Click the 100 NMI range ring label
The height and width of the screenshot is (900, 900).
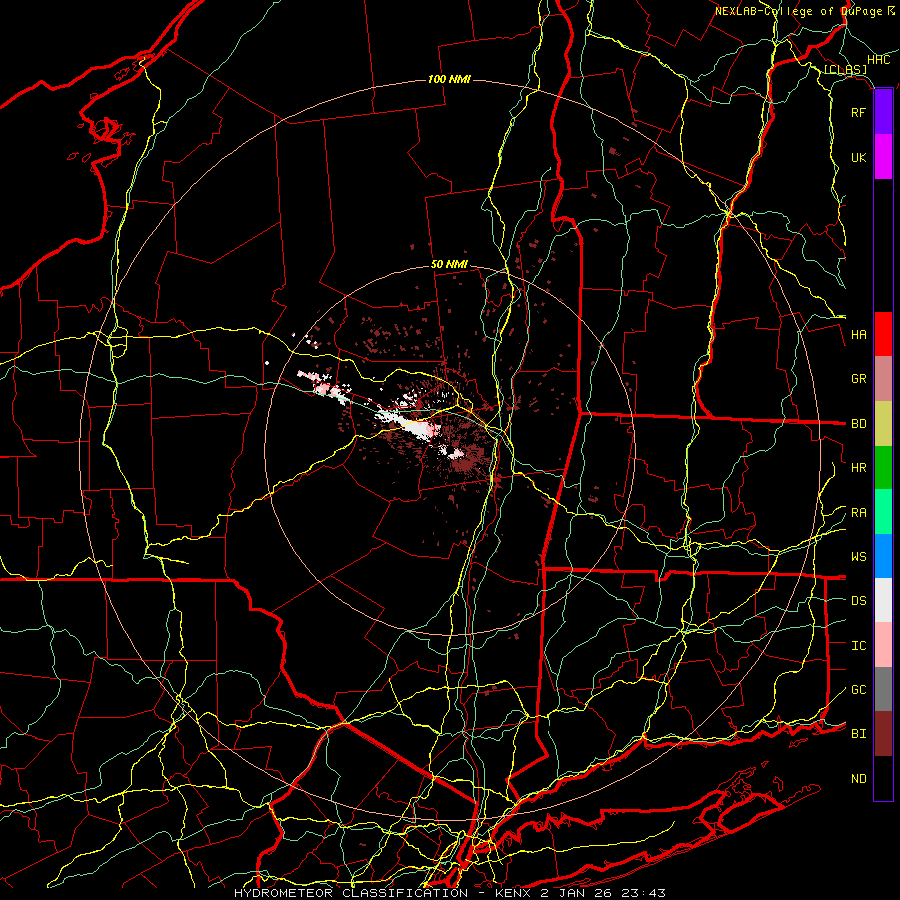click(x=449, y=79)
